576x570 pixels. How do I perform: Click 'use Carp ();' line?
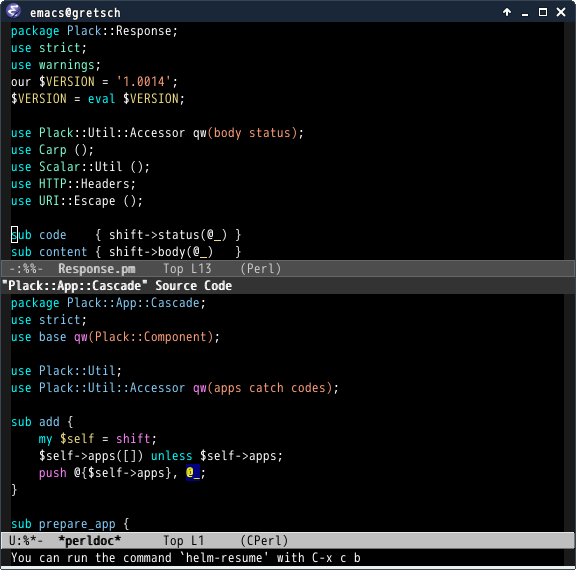pyautogui.click(x=53, y=150)
